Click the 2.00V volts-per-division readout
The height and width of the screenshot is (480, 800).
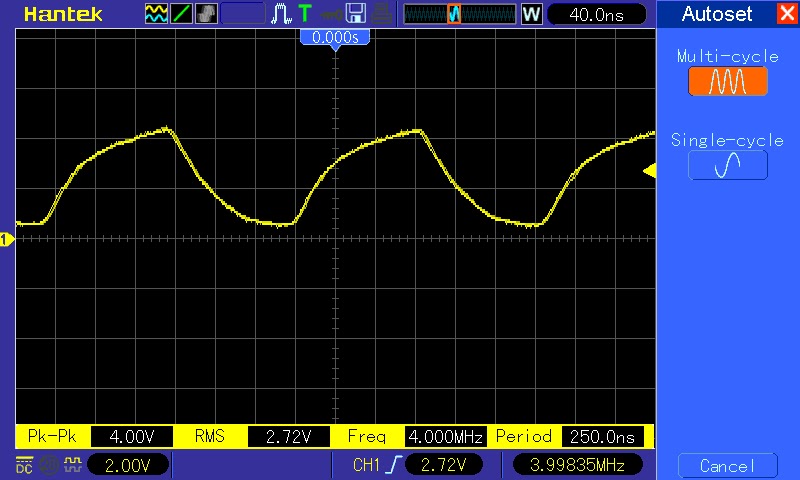click(x=128, y=465)
